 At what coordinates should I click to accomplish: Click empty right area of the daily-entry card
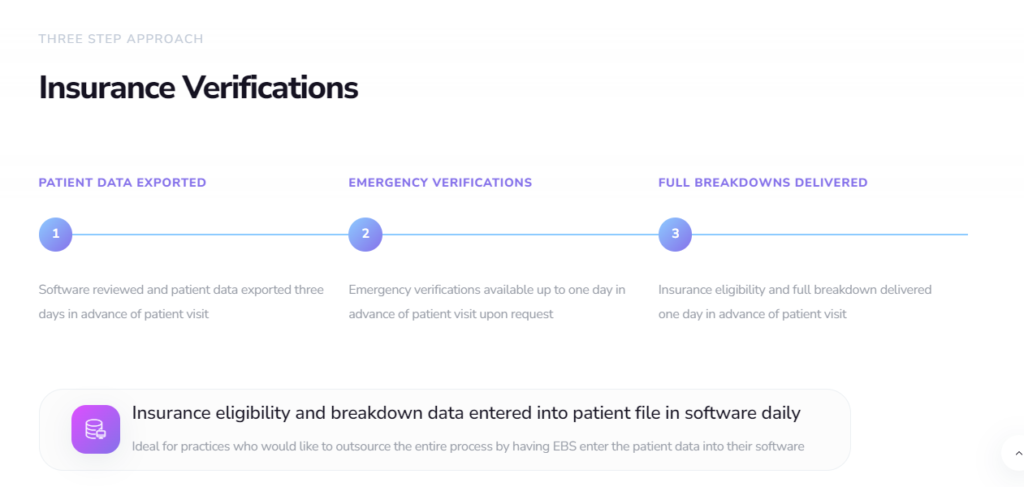(826, 430)
